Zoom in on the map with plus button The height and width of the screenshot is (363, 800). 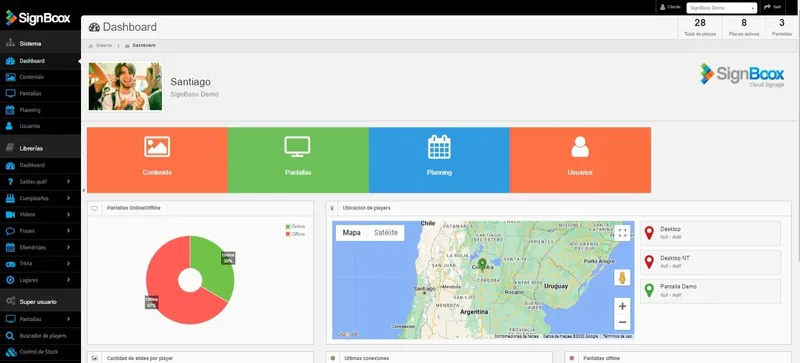[x=622, y=306]
